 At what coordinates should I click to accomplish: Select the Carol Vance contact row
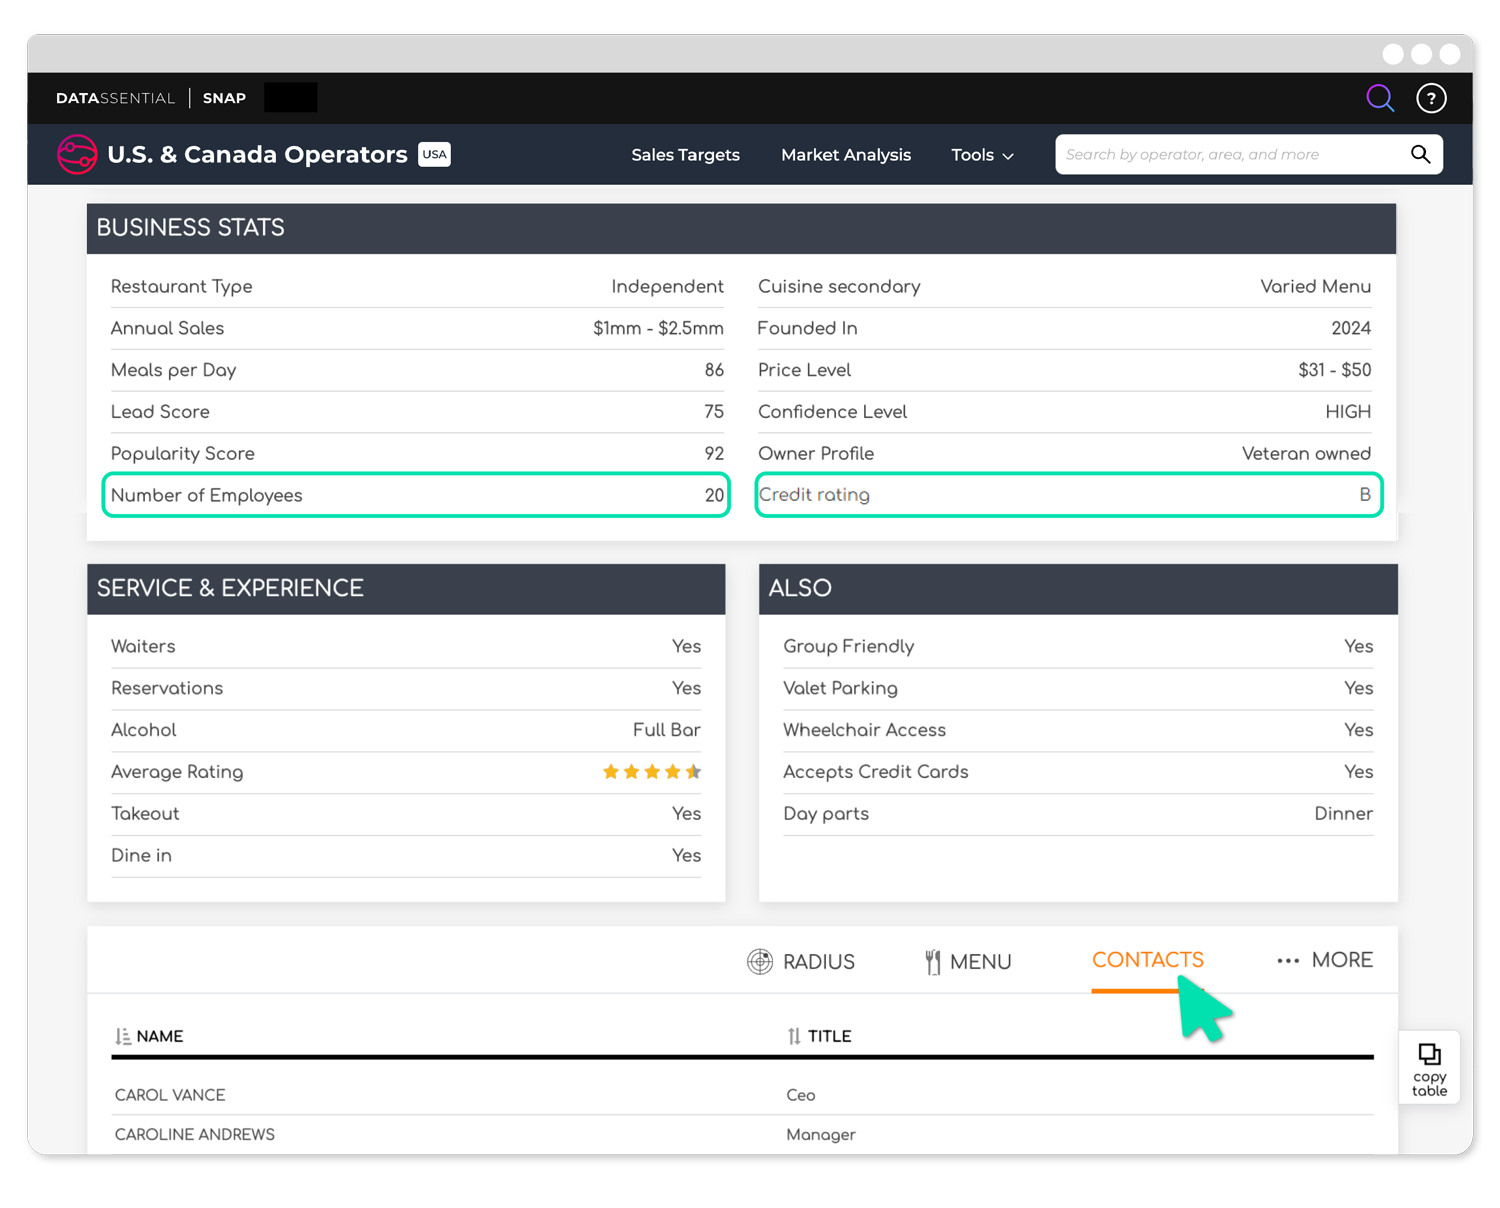170,1095
